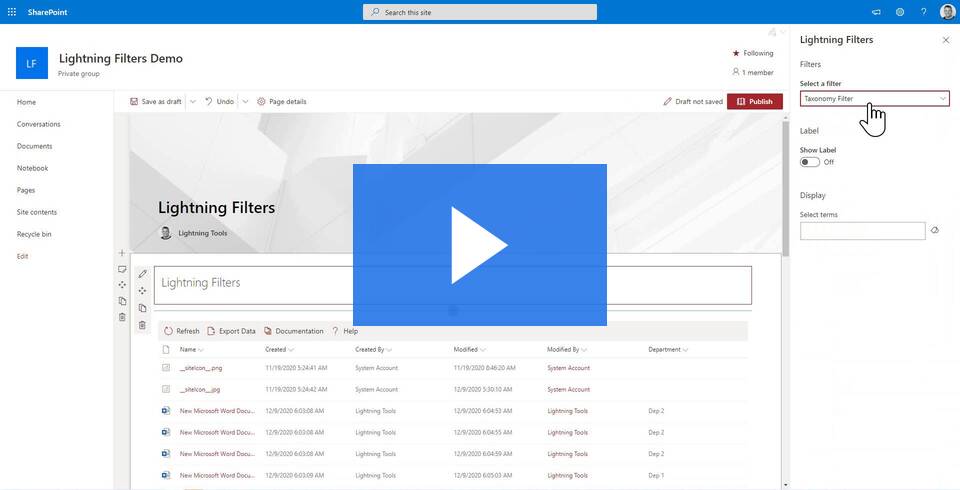Open the Select a filter dropdown
This screenshot has height=490, width=960.
pyautogui.click(x=874, y=99)
